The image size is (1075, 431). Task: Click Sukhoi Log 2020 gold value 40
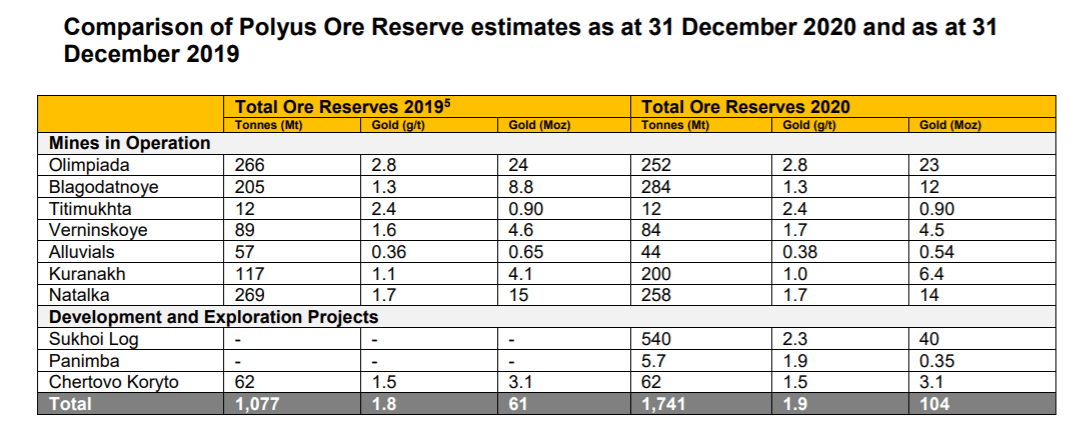coord(930,339)
